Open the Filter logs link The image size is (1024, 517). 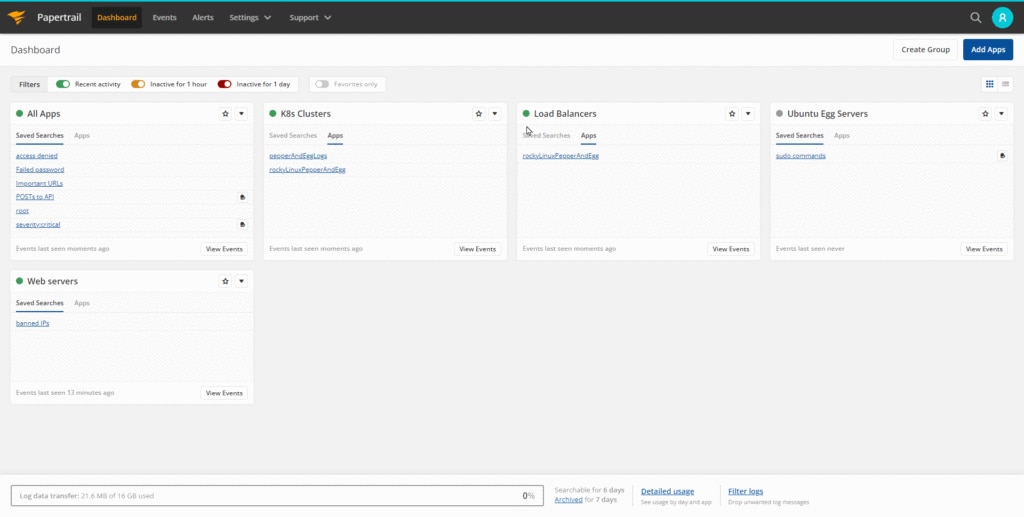click(746, 492)
